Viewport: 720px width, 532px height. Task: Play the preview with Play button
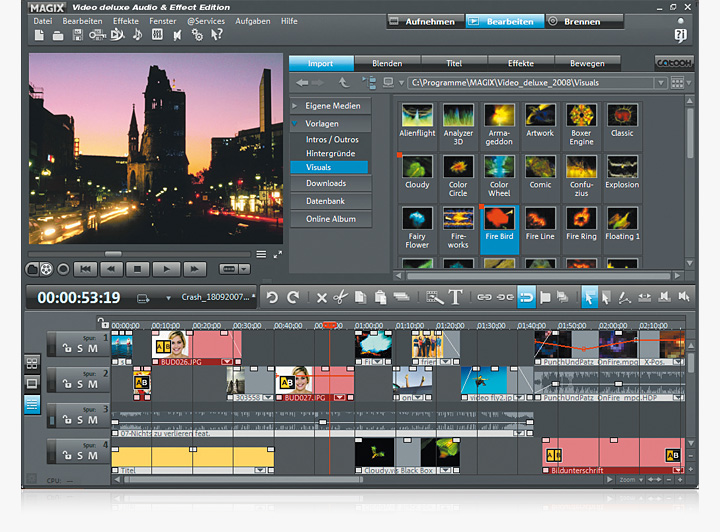tap(166, 269)
